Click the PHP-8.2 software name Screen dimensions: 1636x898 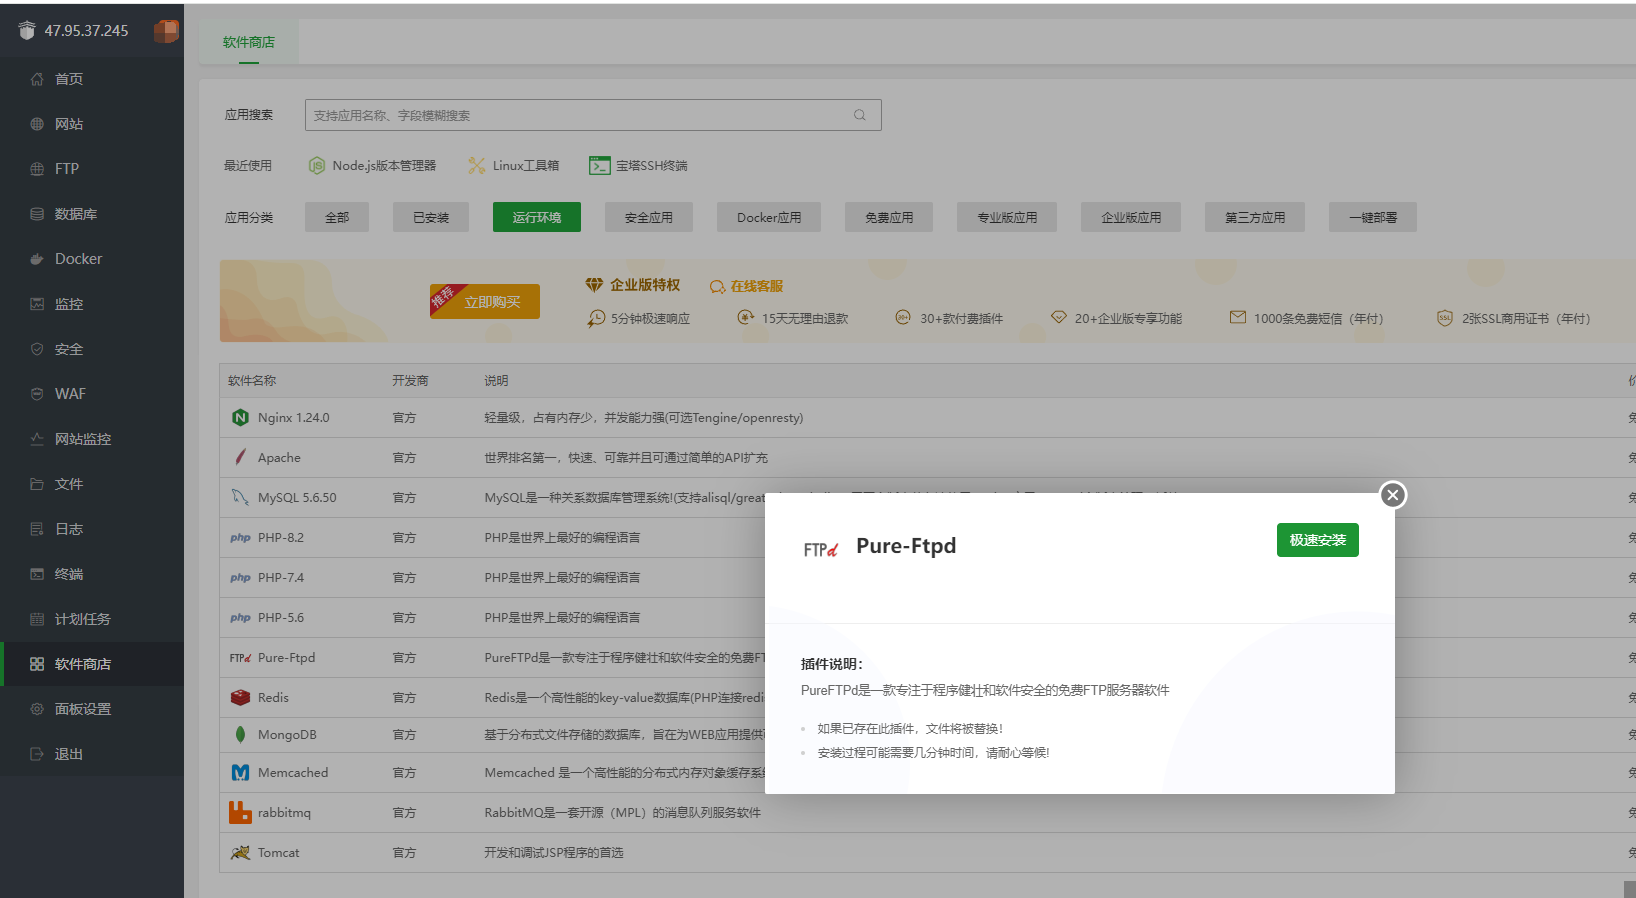click(281, 537)
